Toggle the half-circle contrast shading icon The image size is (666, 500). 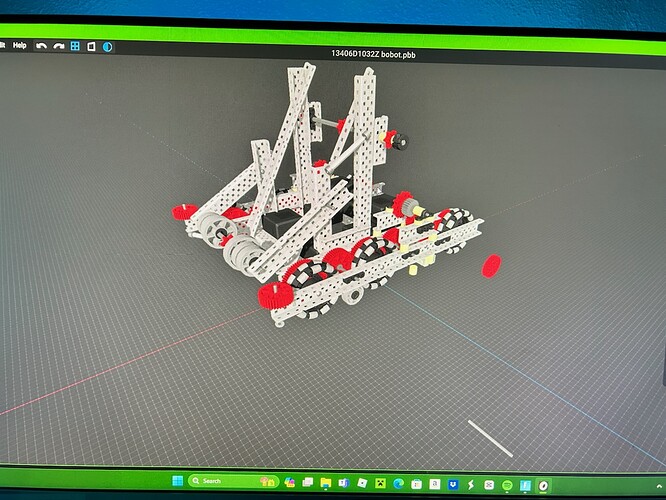pyautogui.click(x=107, y=47)
